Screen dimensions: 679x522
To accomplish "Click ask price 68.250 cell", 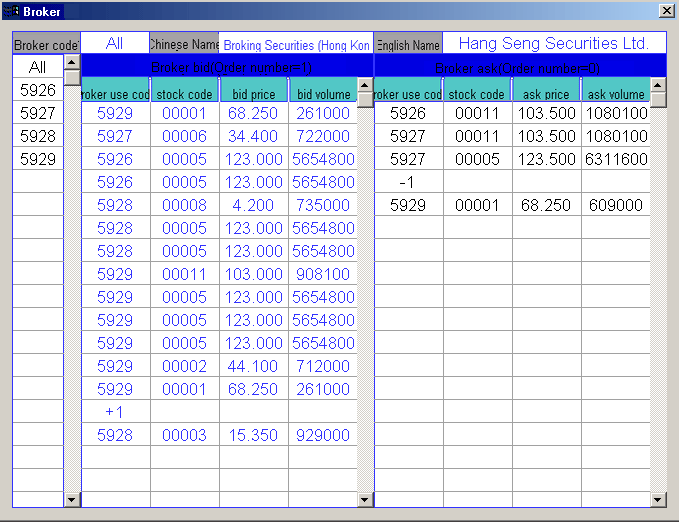I will tap(546, 205).
